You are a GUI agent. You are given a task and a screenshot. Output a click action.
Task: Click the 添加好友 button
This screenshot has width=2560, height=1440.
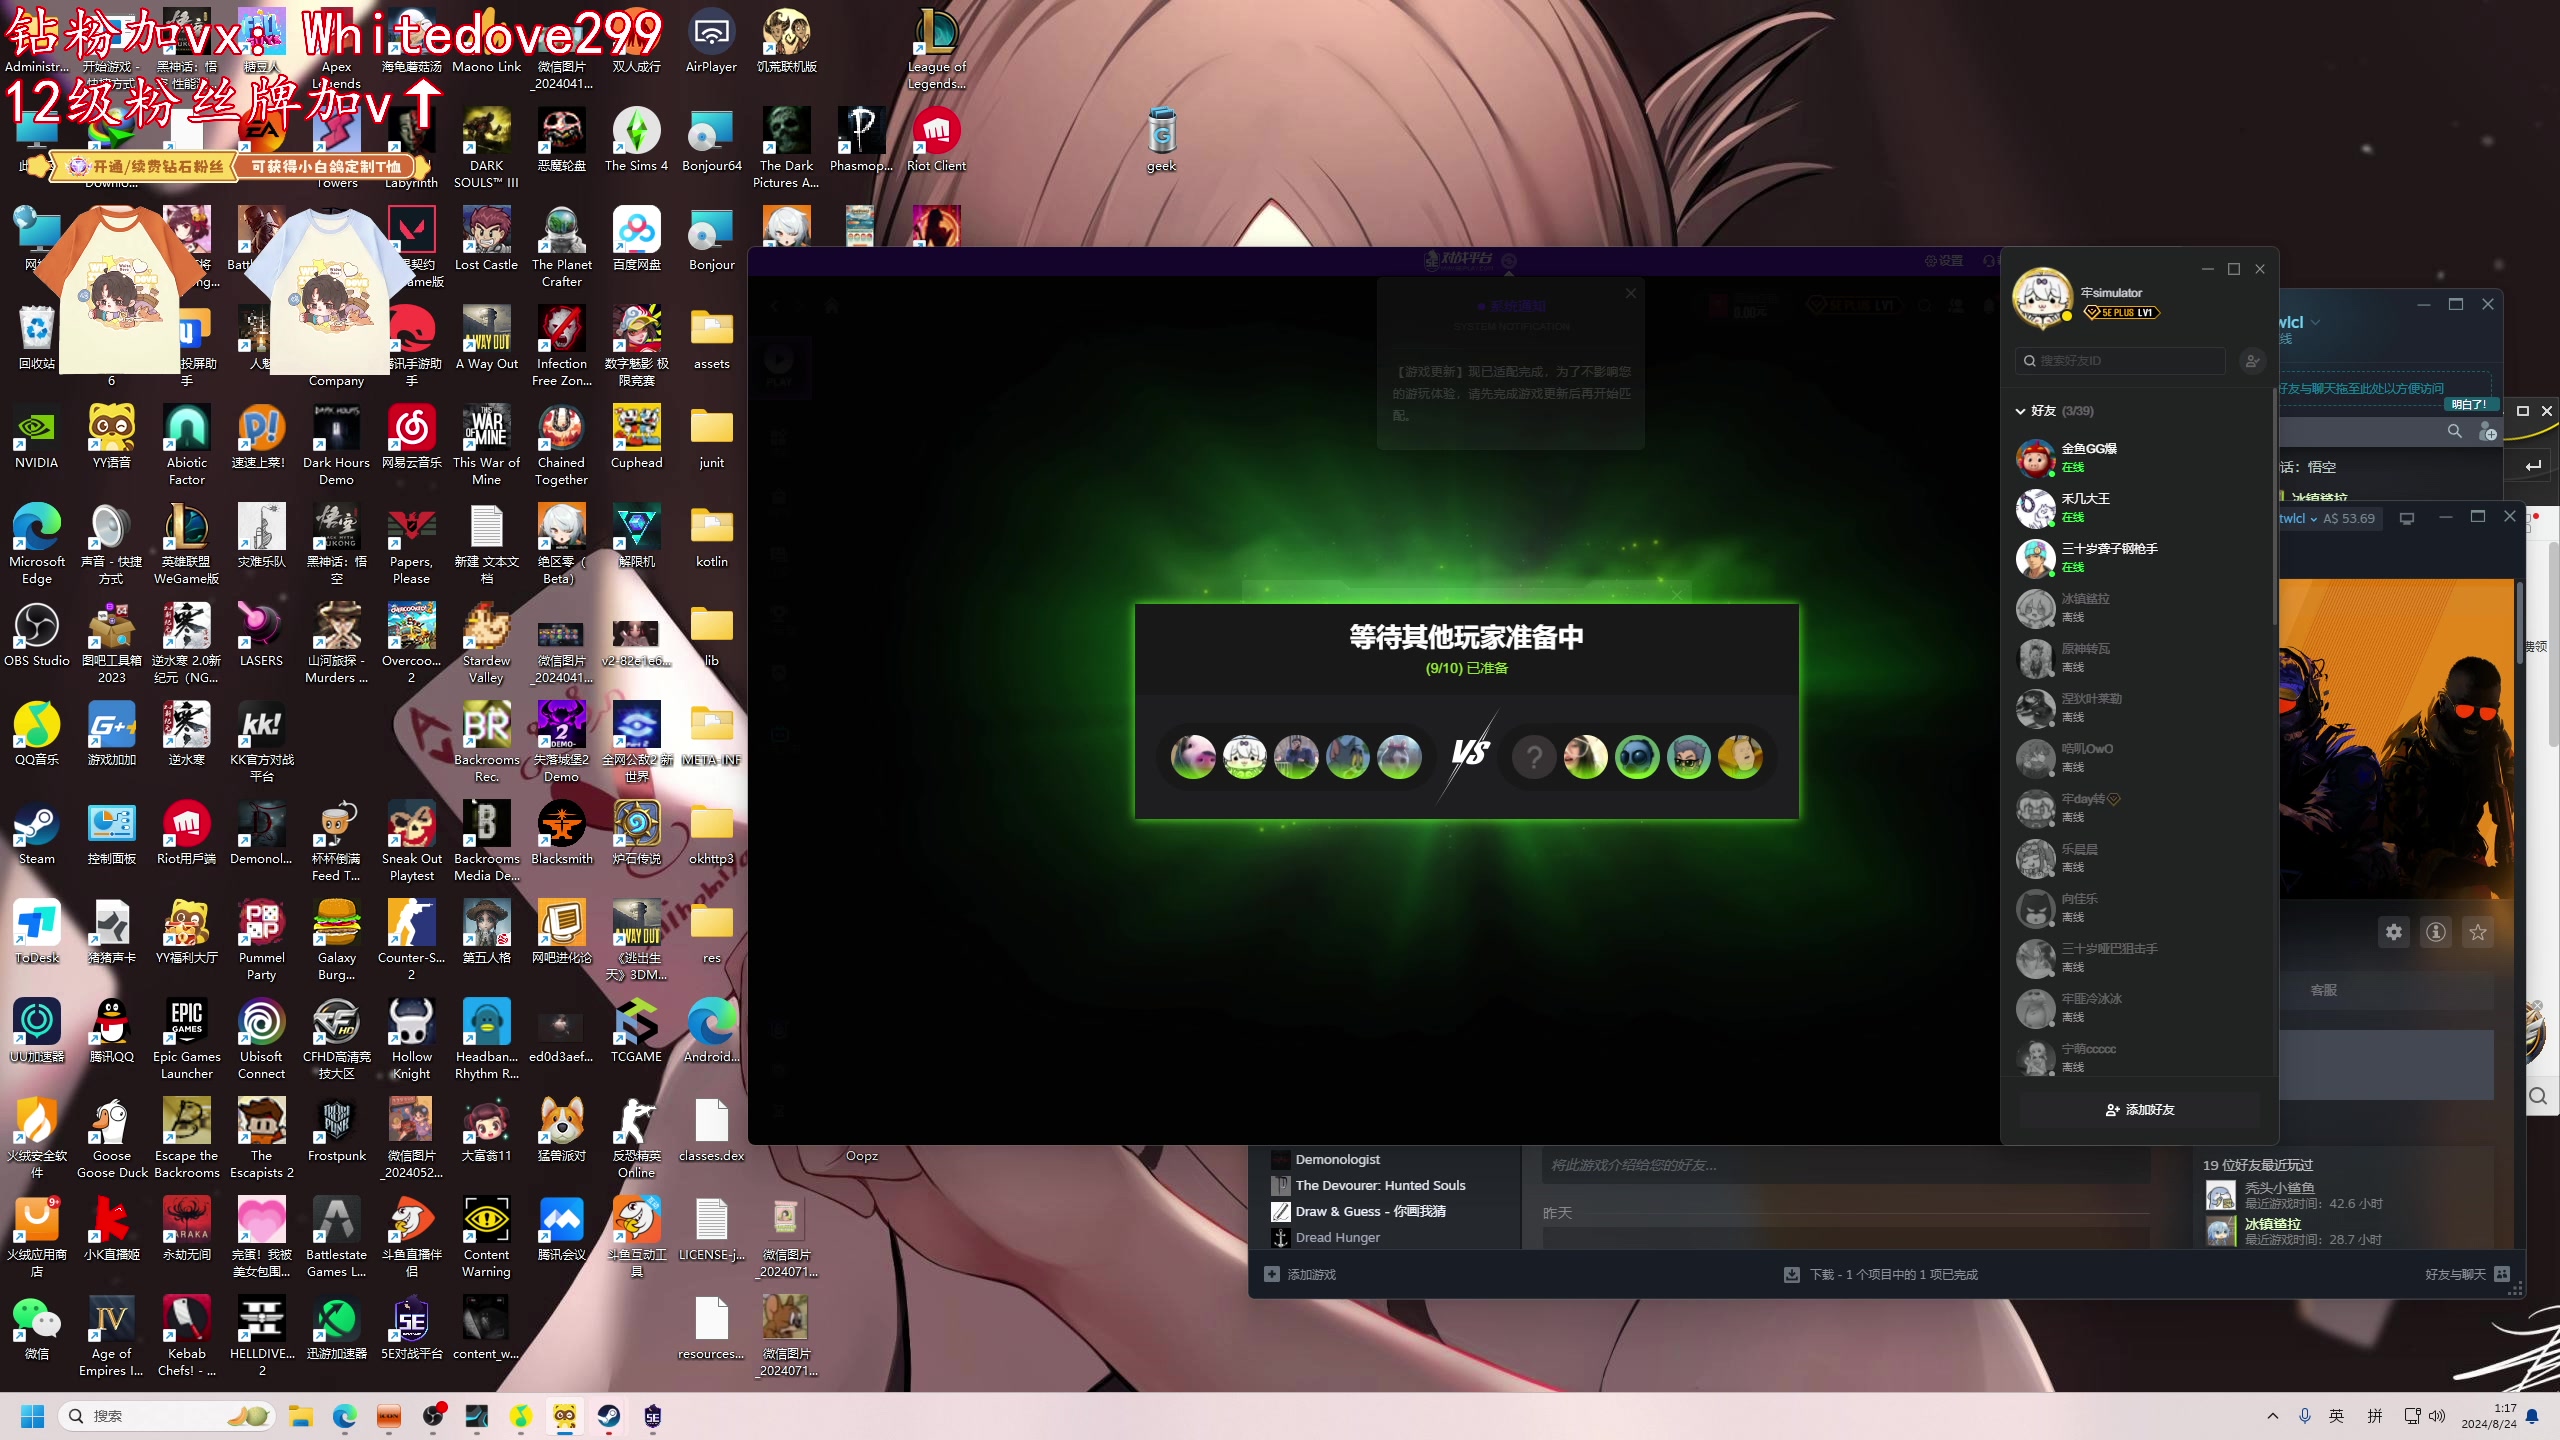click(x=2140, y=1110)
